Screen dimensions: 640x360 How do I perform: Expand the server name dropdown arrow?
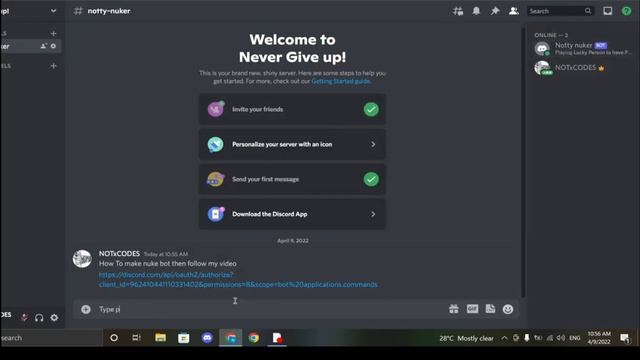(53, 11)
